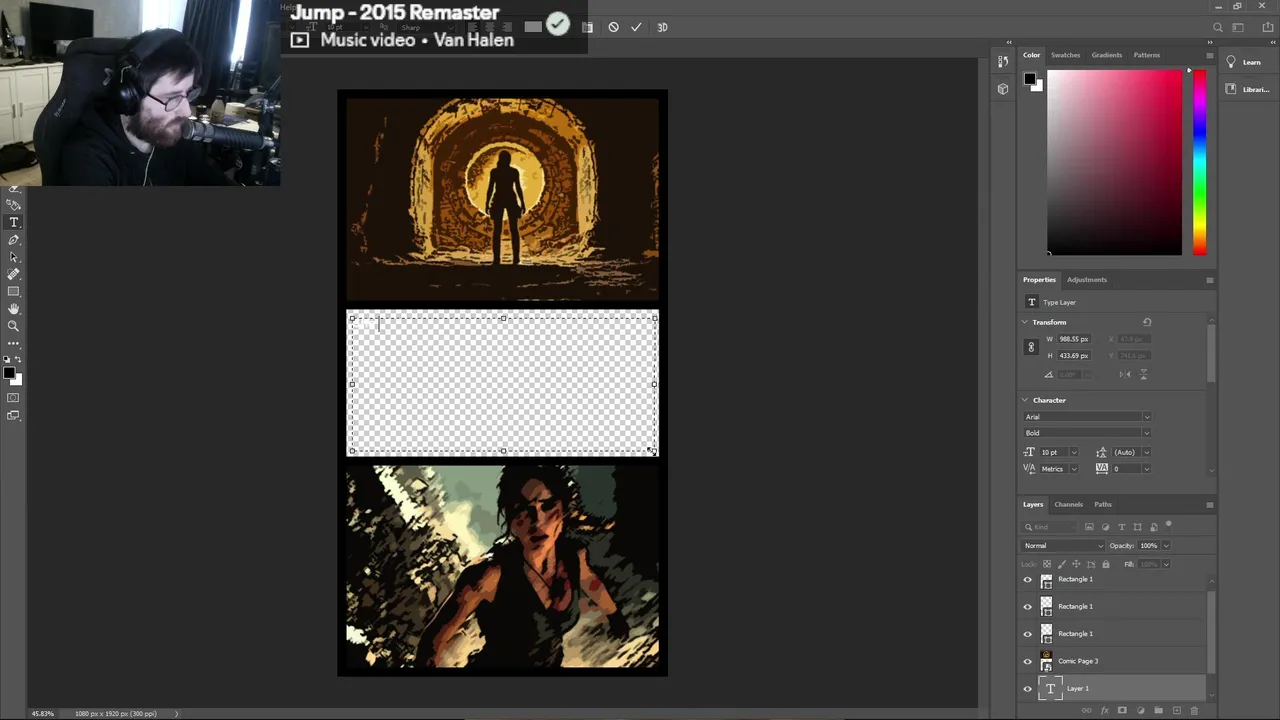
Task: Switch to the Paths tab
Action: coord(1103,504)
